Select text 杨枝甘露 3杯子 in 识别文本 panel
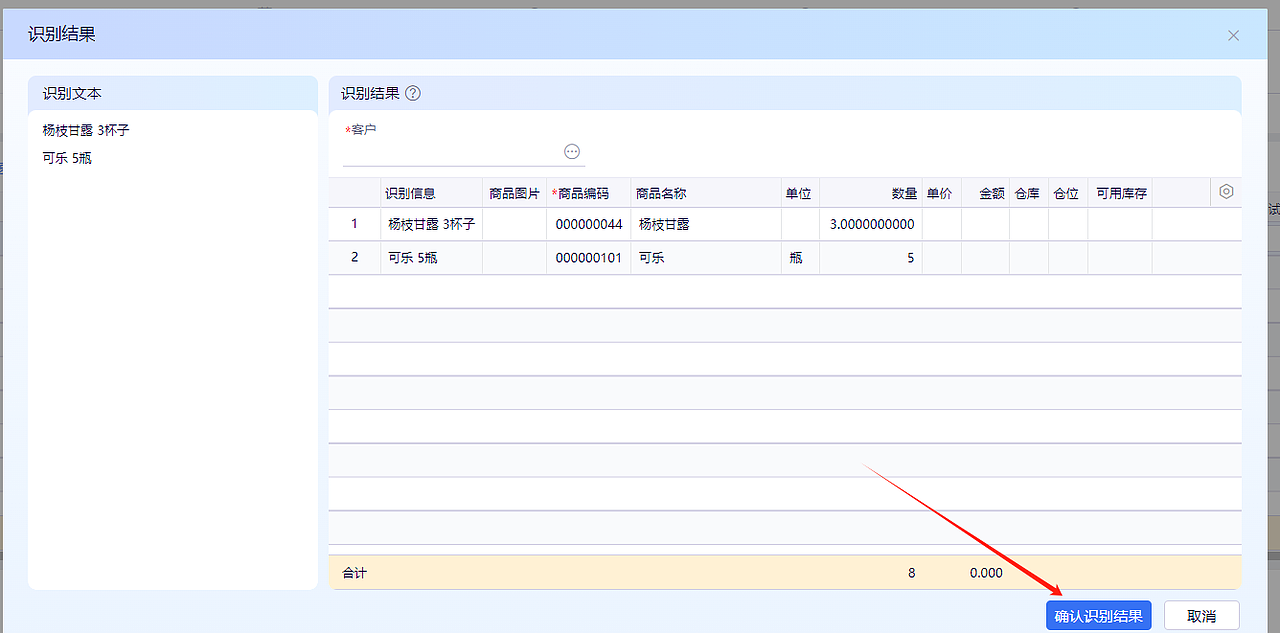 coord(86,129)
